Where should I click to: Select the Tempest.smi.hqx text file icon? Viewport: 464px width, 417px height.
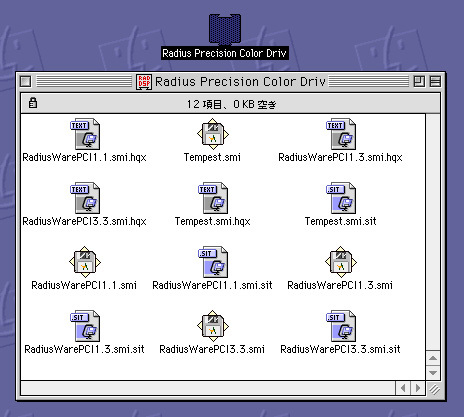click(213, 198)
